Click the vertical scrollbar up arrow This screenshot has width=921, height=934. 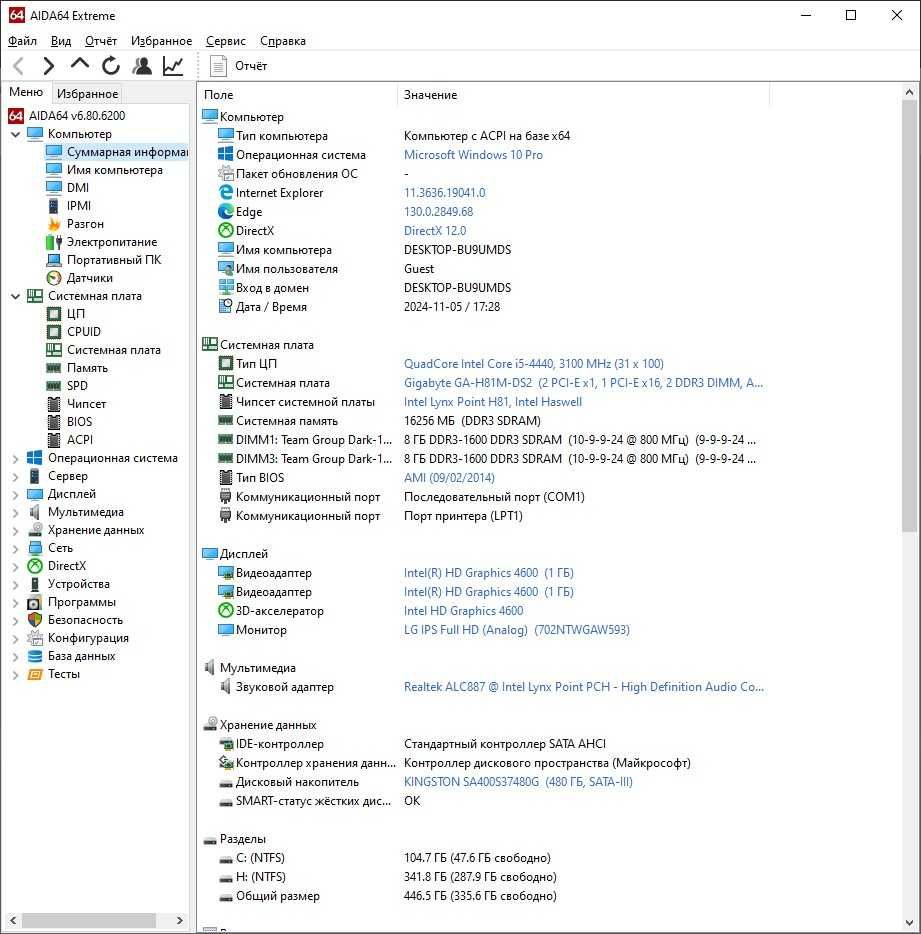(x=909, y=92)
